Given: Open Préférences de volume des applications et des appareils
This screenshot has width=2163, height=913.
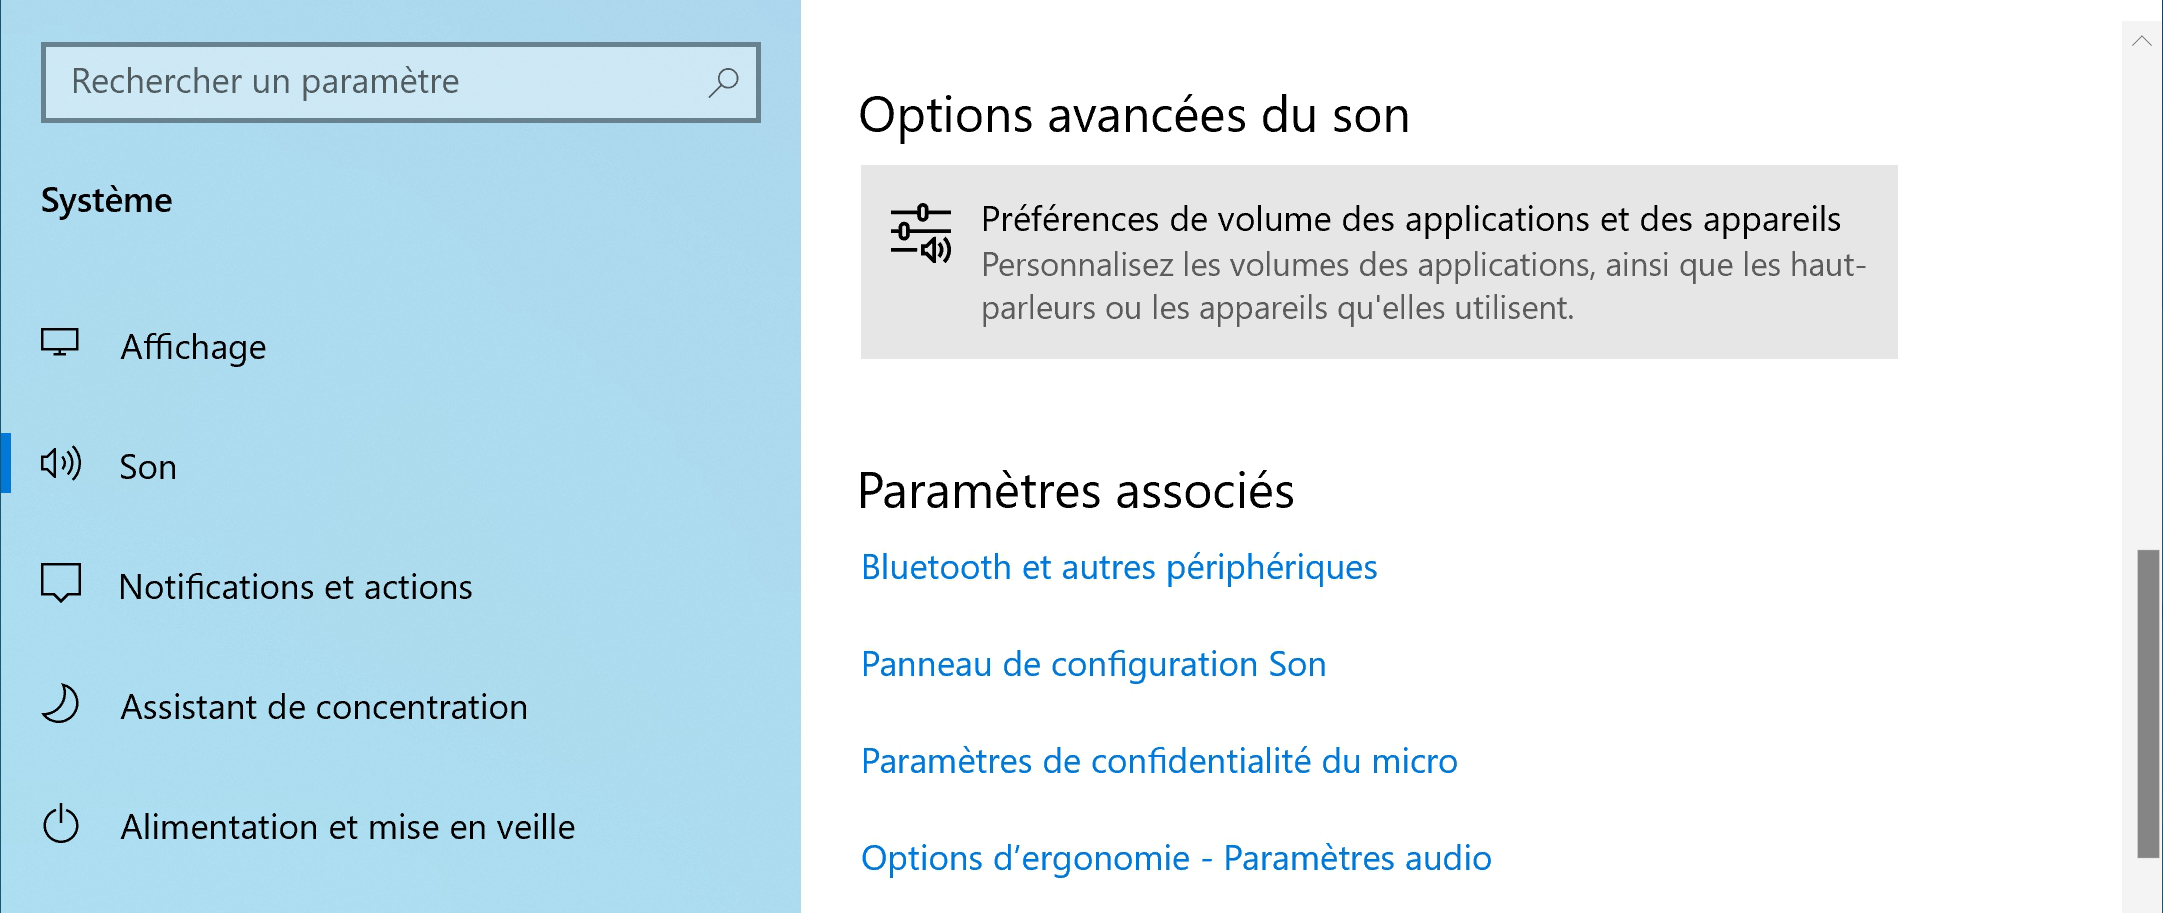Looking at the screenshot, I should [1379, 262].
